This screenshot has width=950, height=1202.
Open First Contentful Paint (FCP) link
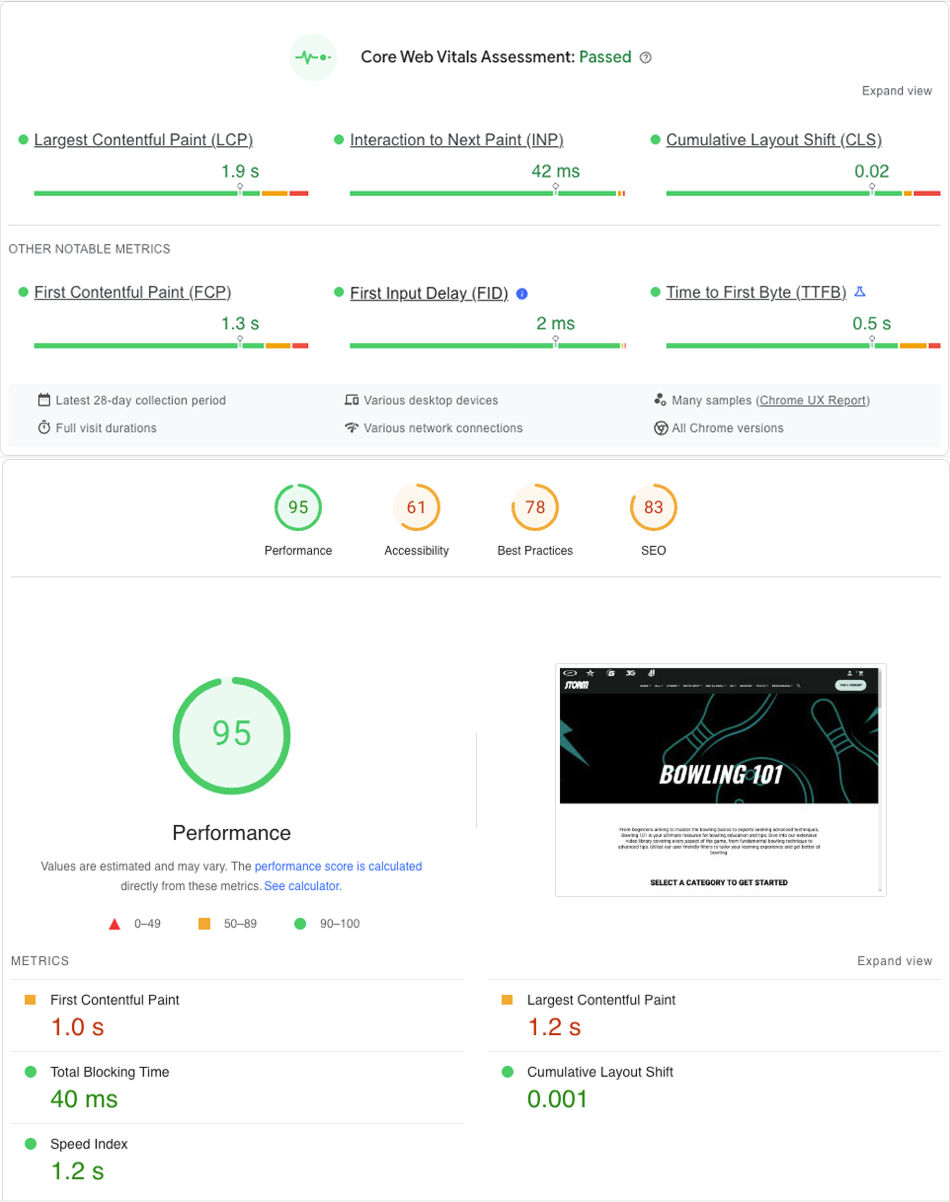coord(132,292)
